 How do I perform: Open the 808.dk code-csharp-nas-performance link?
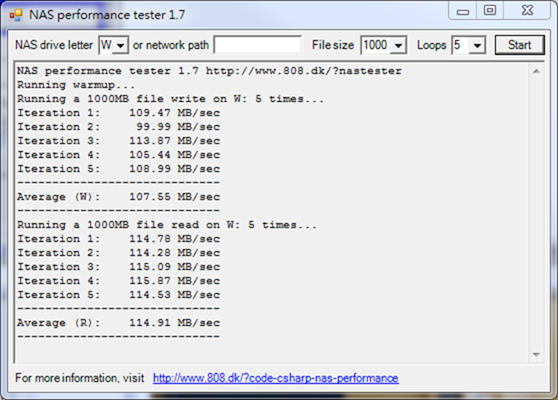(x=275, y=378)
